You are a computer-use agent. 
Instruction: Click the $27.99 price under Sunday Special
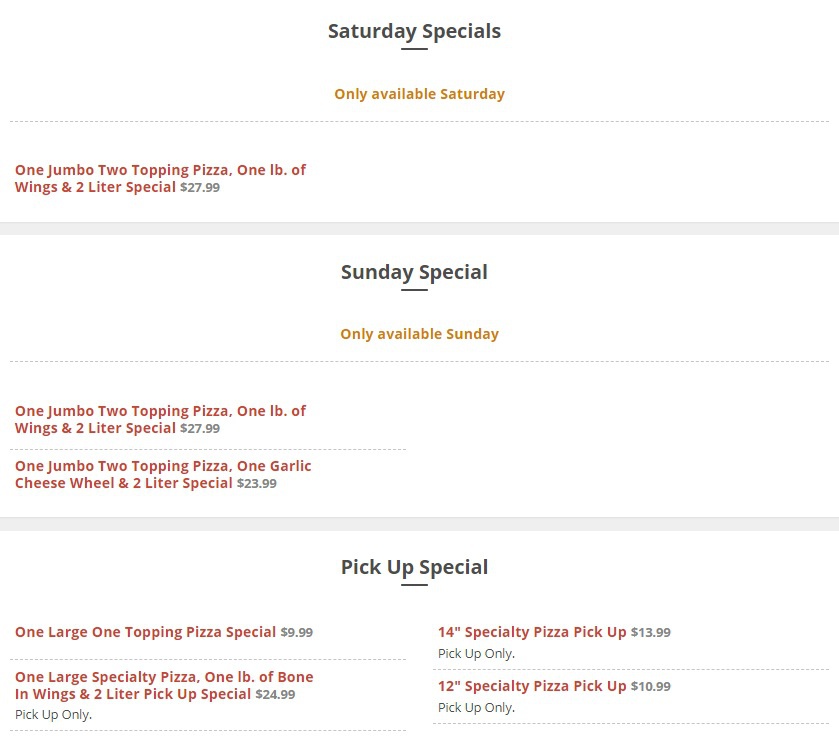tap(200, 429)
